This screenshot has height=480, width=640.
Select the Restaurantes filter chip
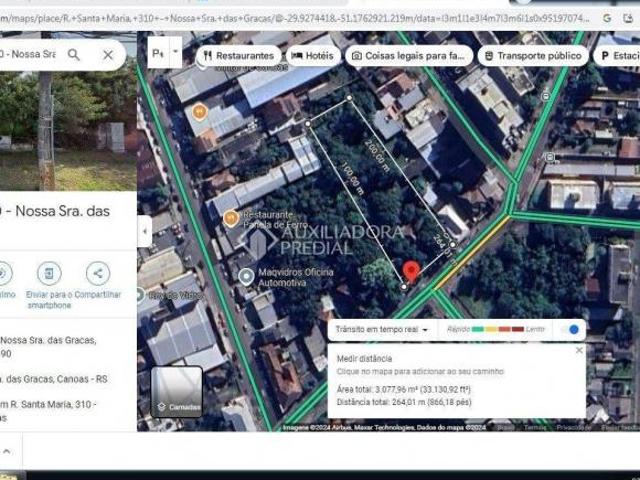click(238, 56)
